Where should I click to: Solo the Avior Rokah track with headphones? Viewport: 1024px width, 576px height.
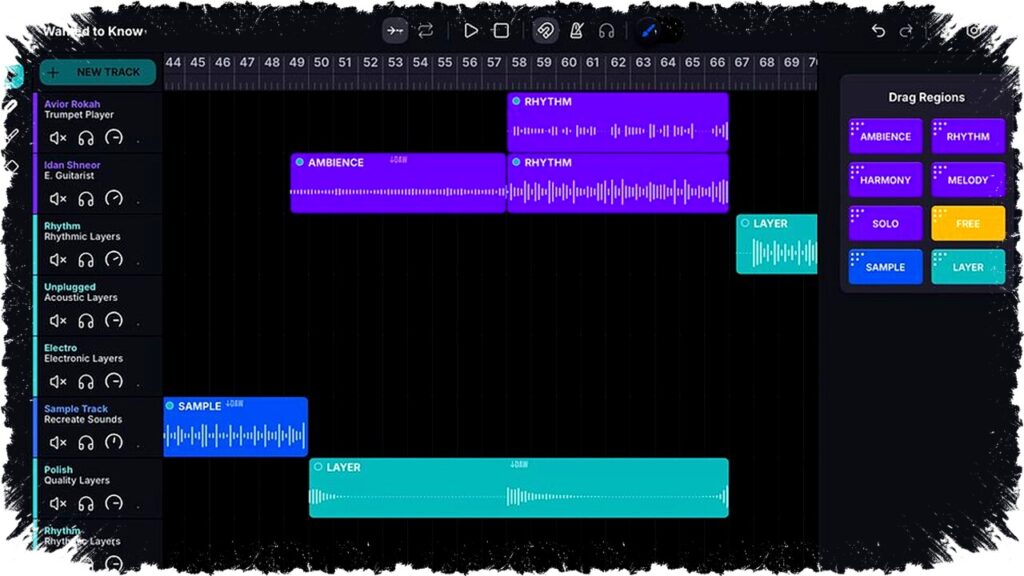tap(86, 138)
